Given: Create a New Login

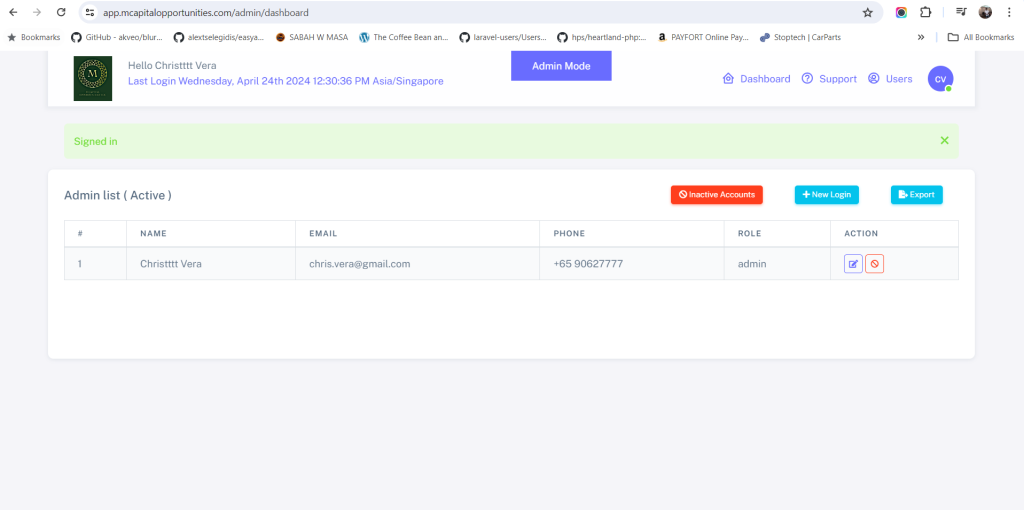Looking at the screenshot, I should point(826,195).
